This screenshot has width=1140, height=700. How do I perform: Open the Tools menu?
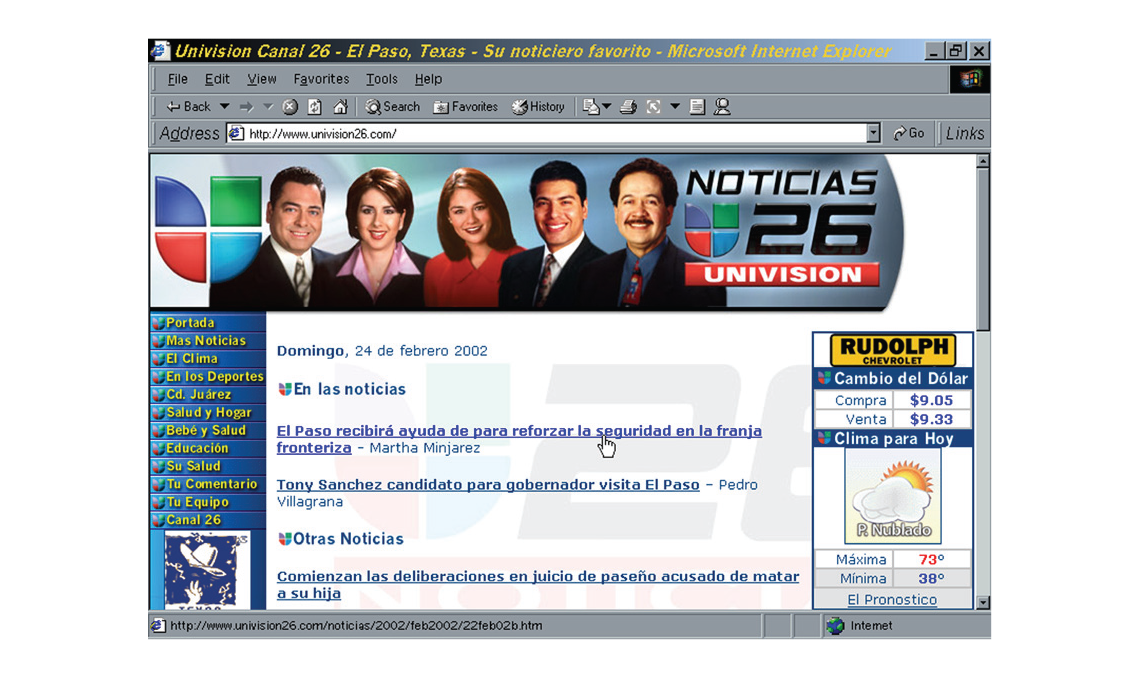point(381,79)
